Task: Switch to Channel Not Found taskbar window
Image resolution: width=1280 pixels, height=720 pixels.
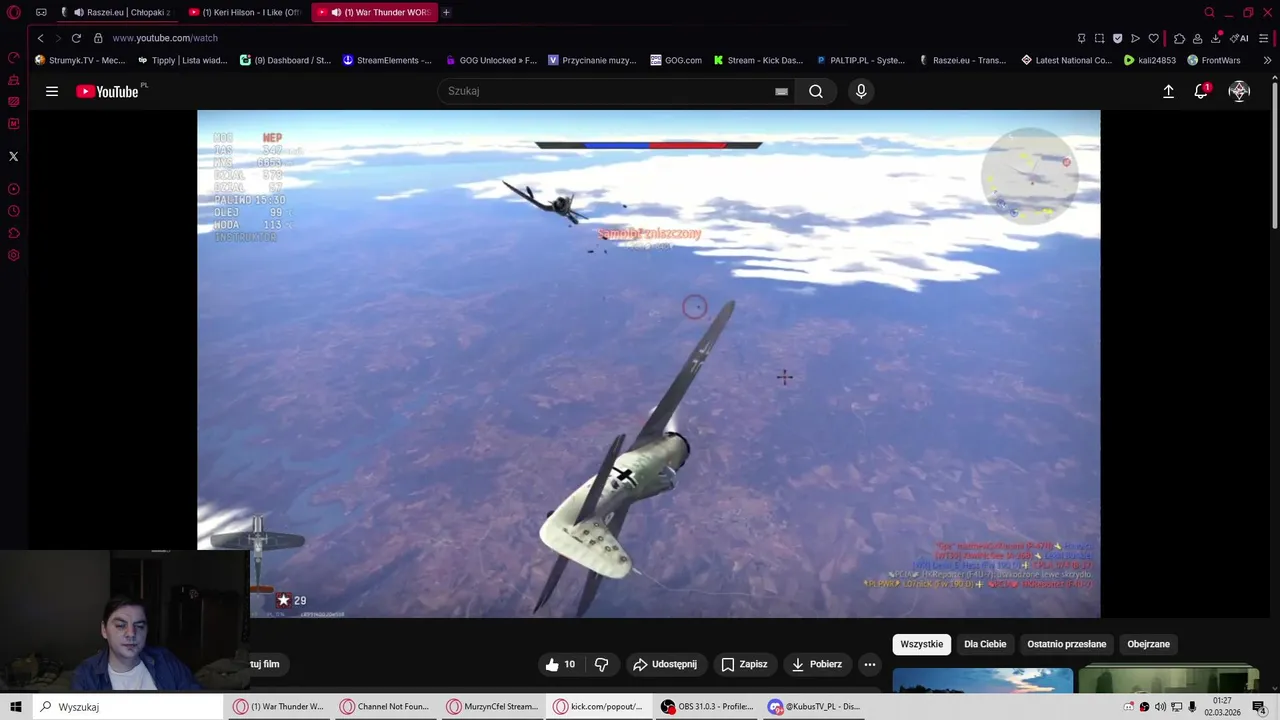Action: pos(384,707)
